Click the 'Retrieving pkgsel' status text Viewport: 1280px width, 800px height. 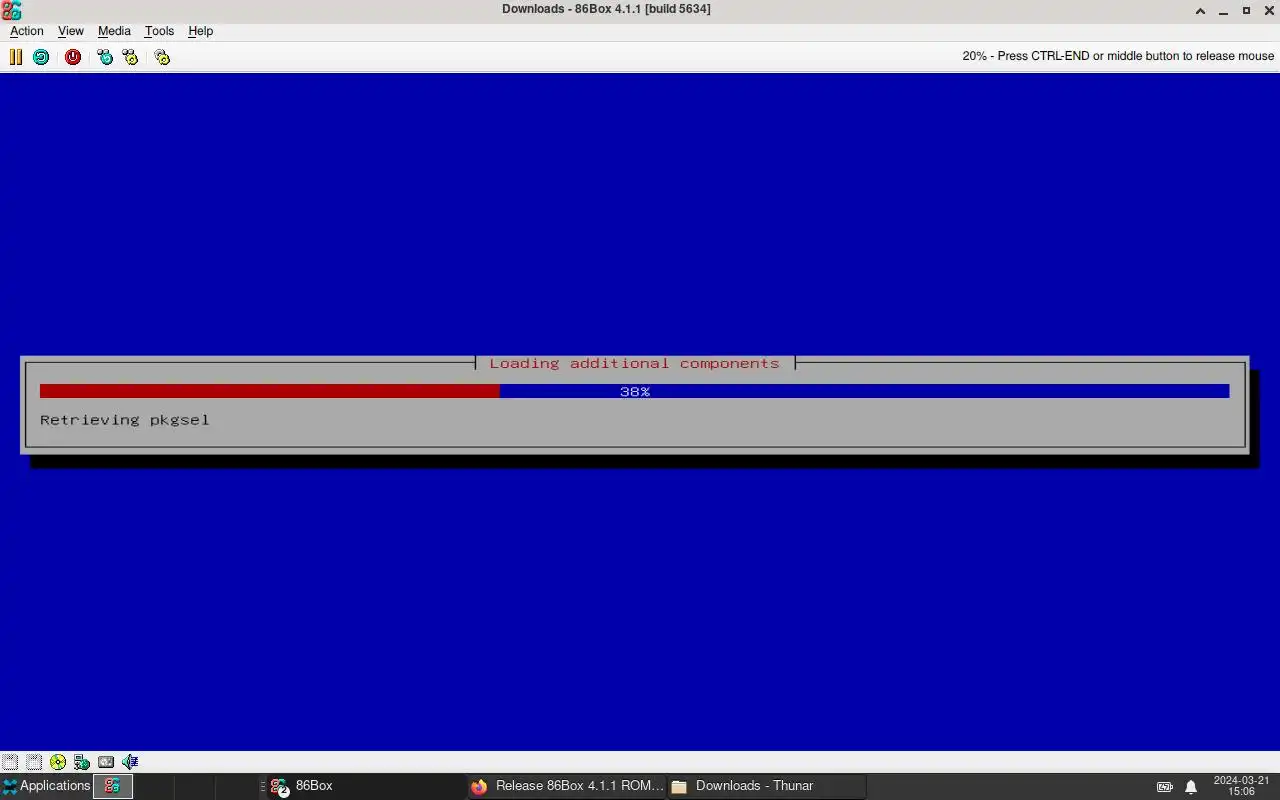(x=125, y=420)
